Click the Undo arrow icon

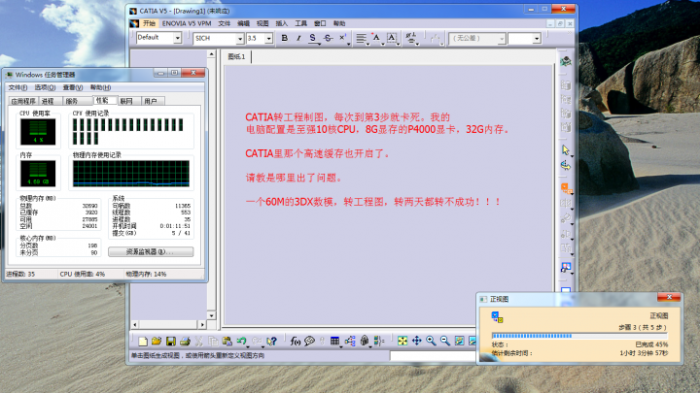point(242,341)
